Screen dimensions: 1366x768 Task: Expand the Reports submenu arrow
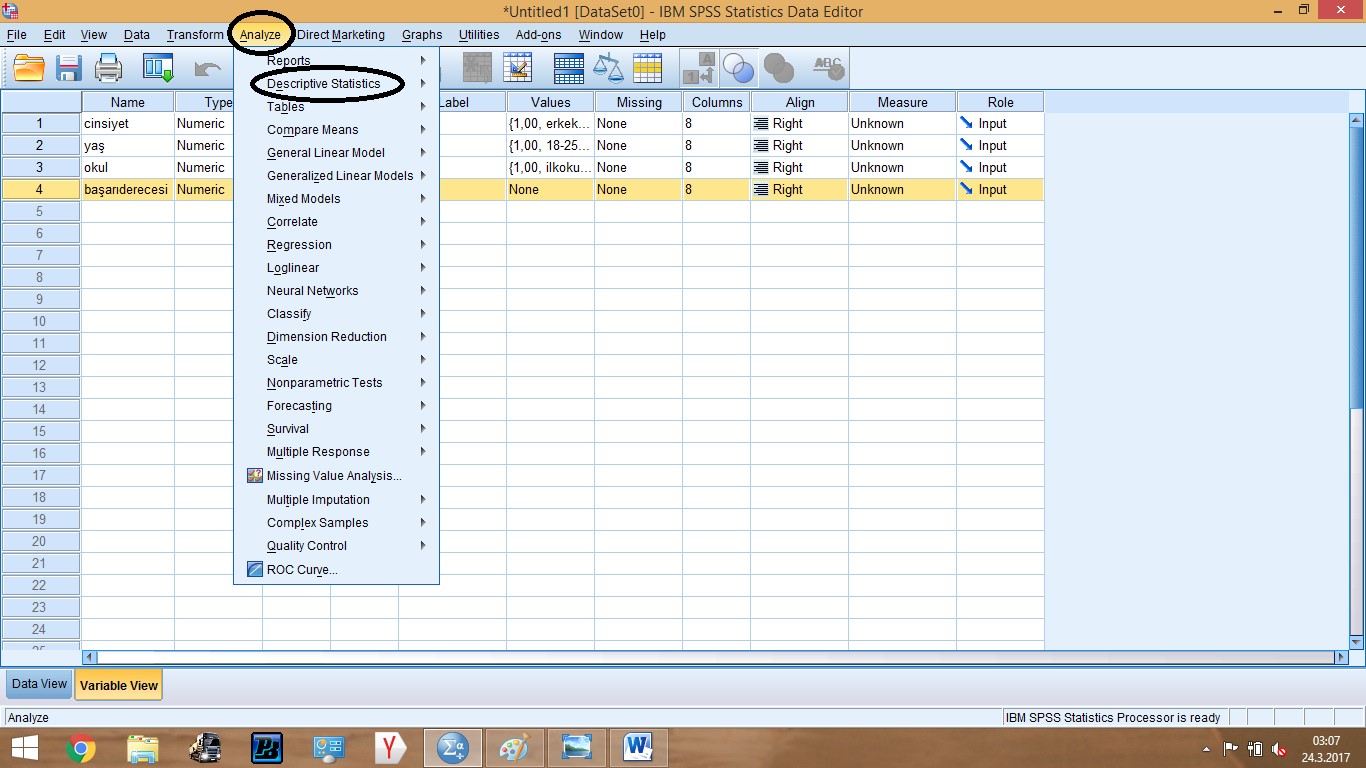click(x=423, y=61)
